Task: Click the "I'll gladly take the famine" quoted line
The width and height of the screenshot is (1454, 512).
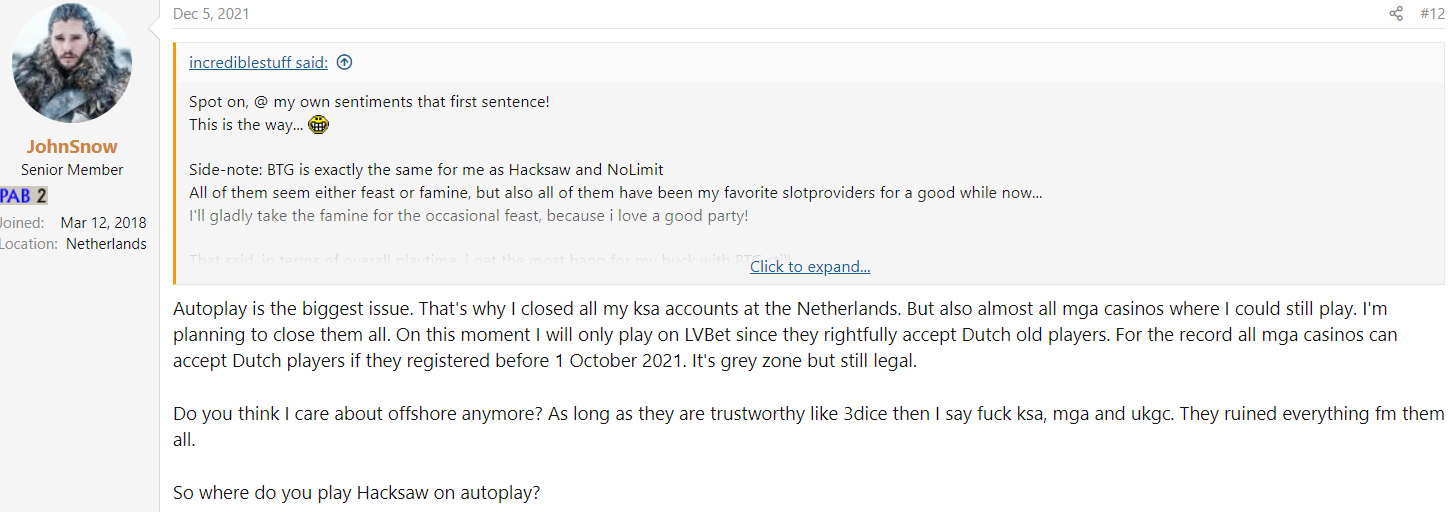Action: (x=468, y=216)
